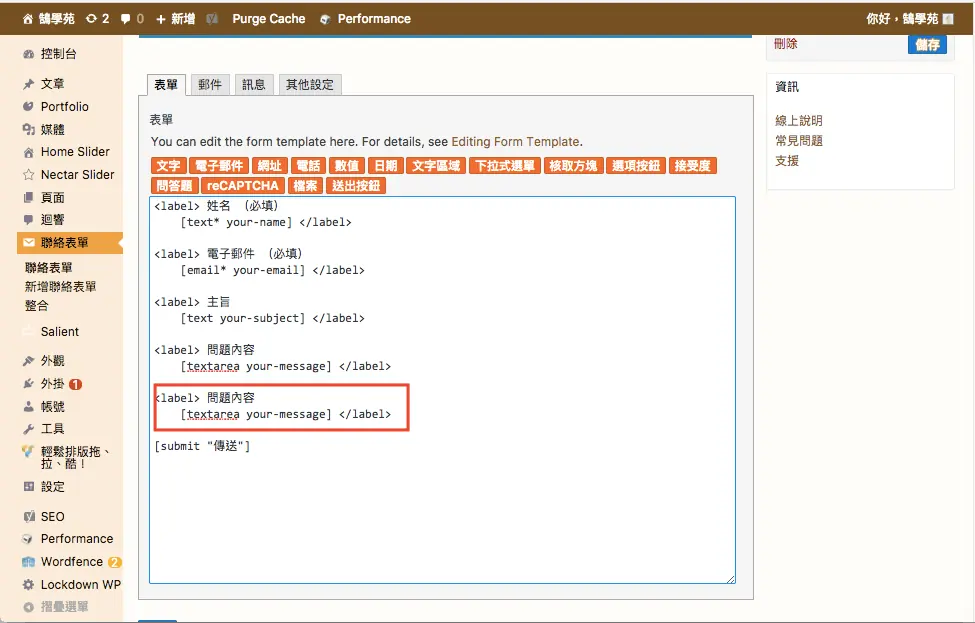This screenshot has width=975, height=623.
Task: Click the 迴響 comments icon in sidebar
Action: [x=29, y=219]
